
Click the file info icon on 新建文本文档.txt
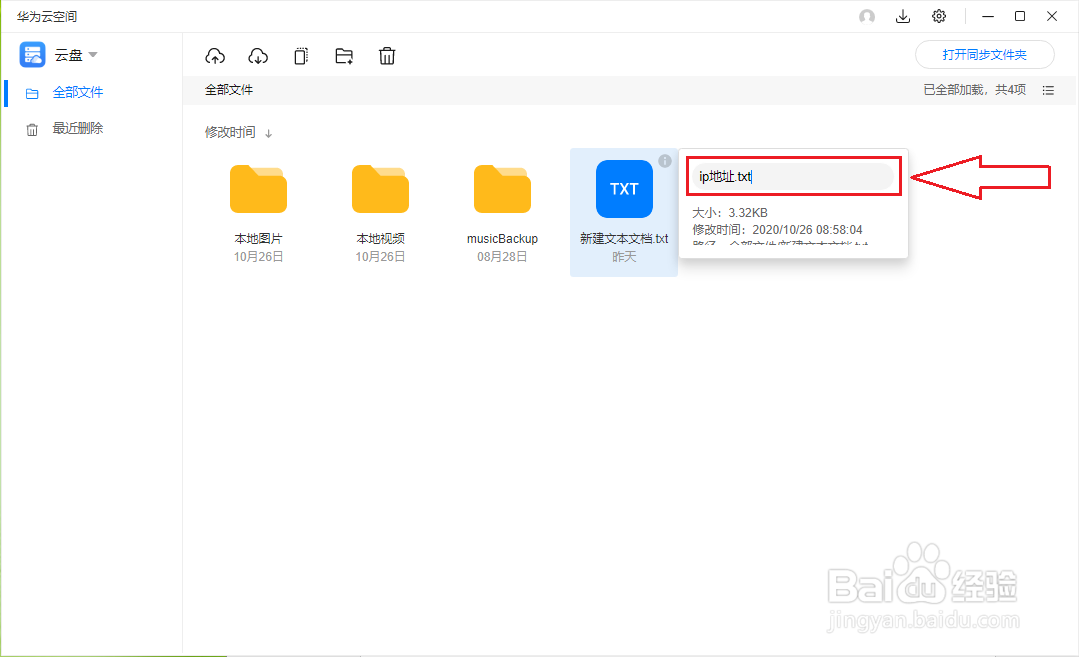[664, 161]
